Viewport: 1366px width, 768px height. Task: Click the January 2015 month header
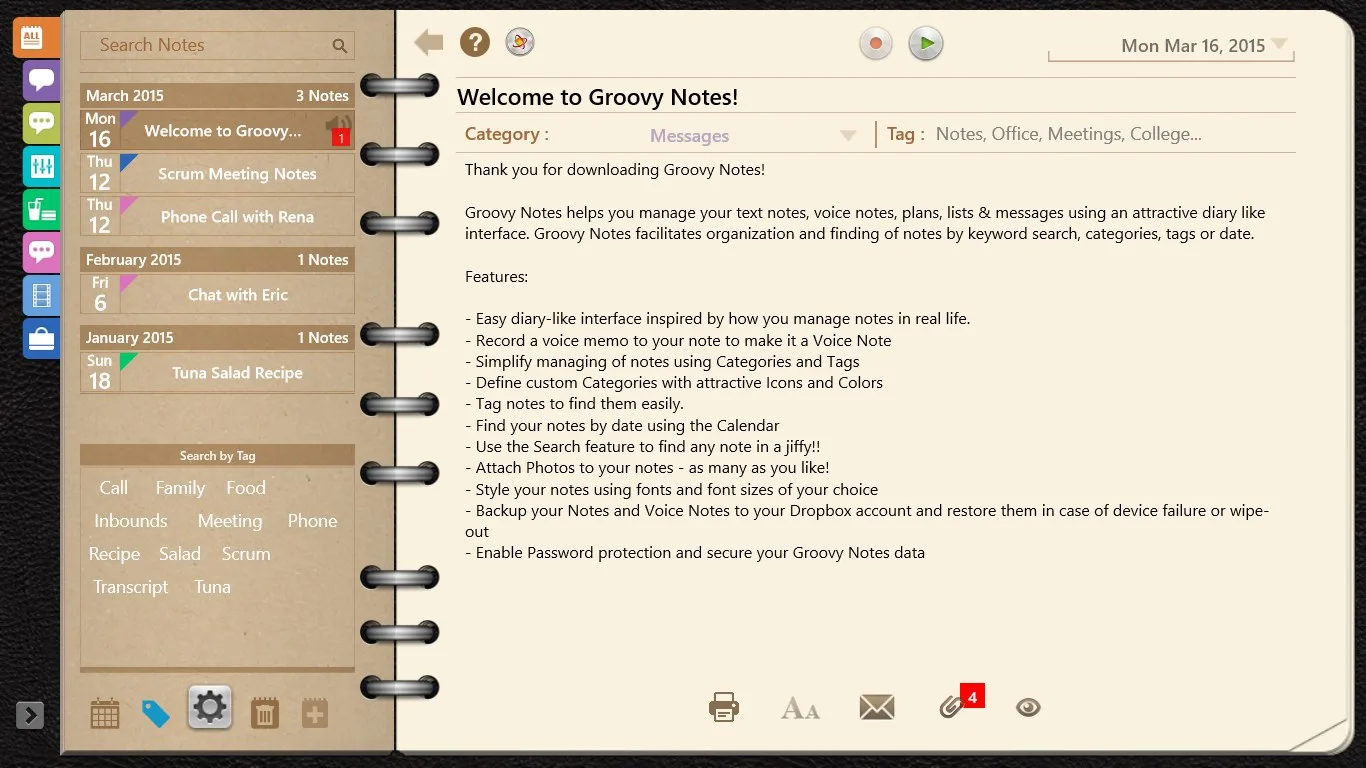point(217,338)
